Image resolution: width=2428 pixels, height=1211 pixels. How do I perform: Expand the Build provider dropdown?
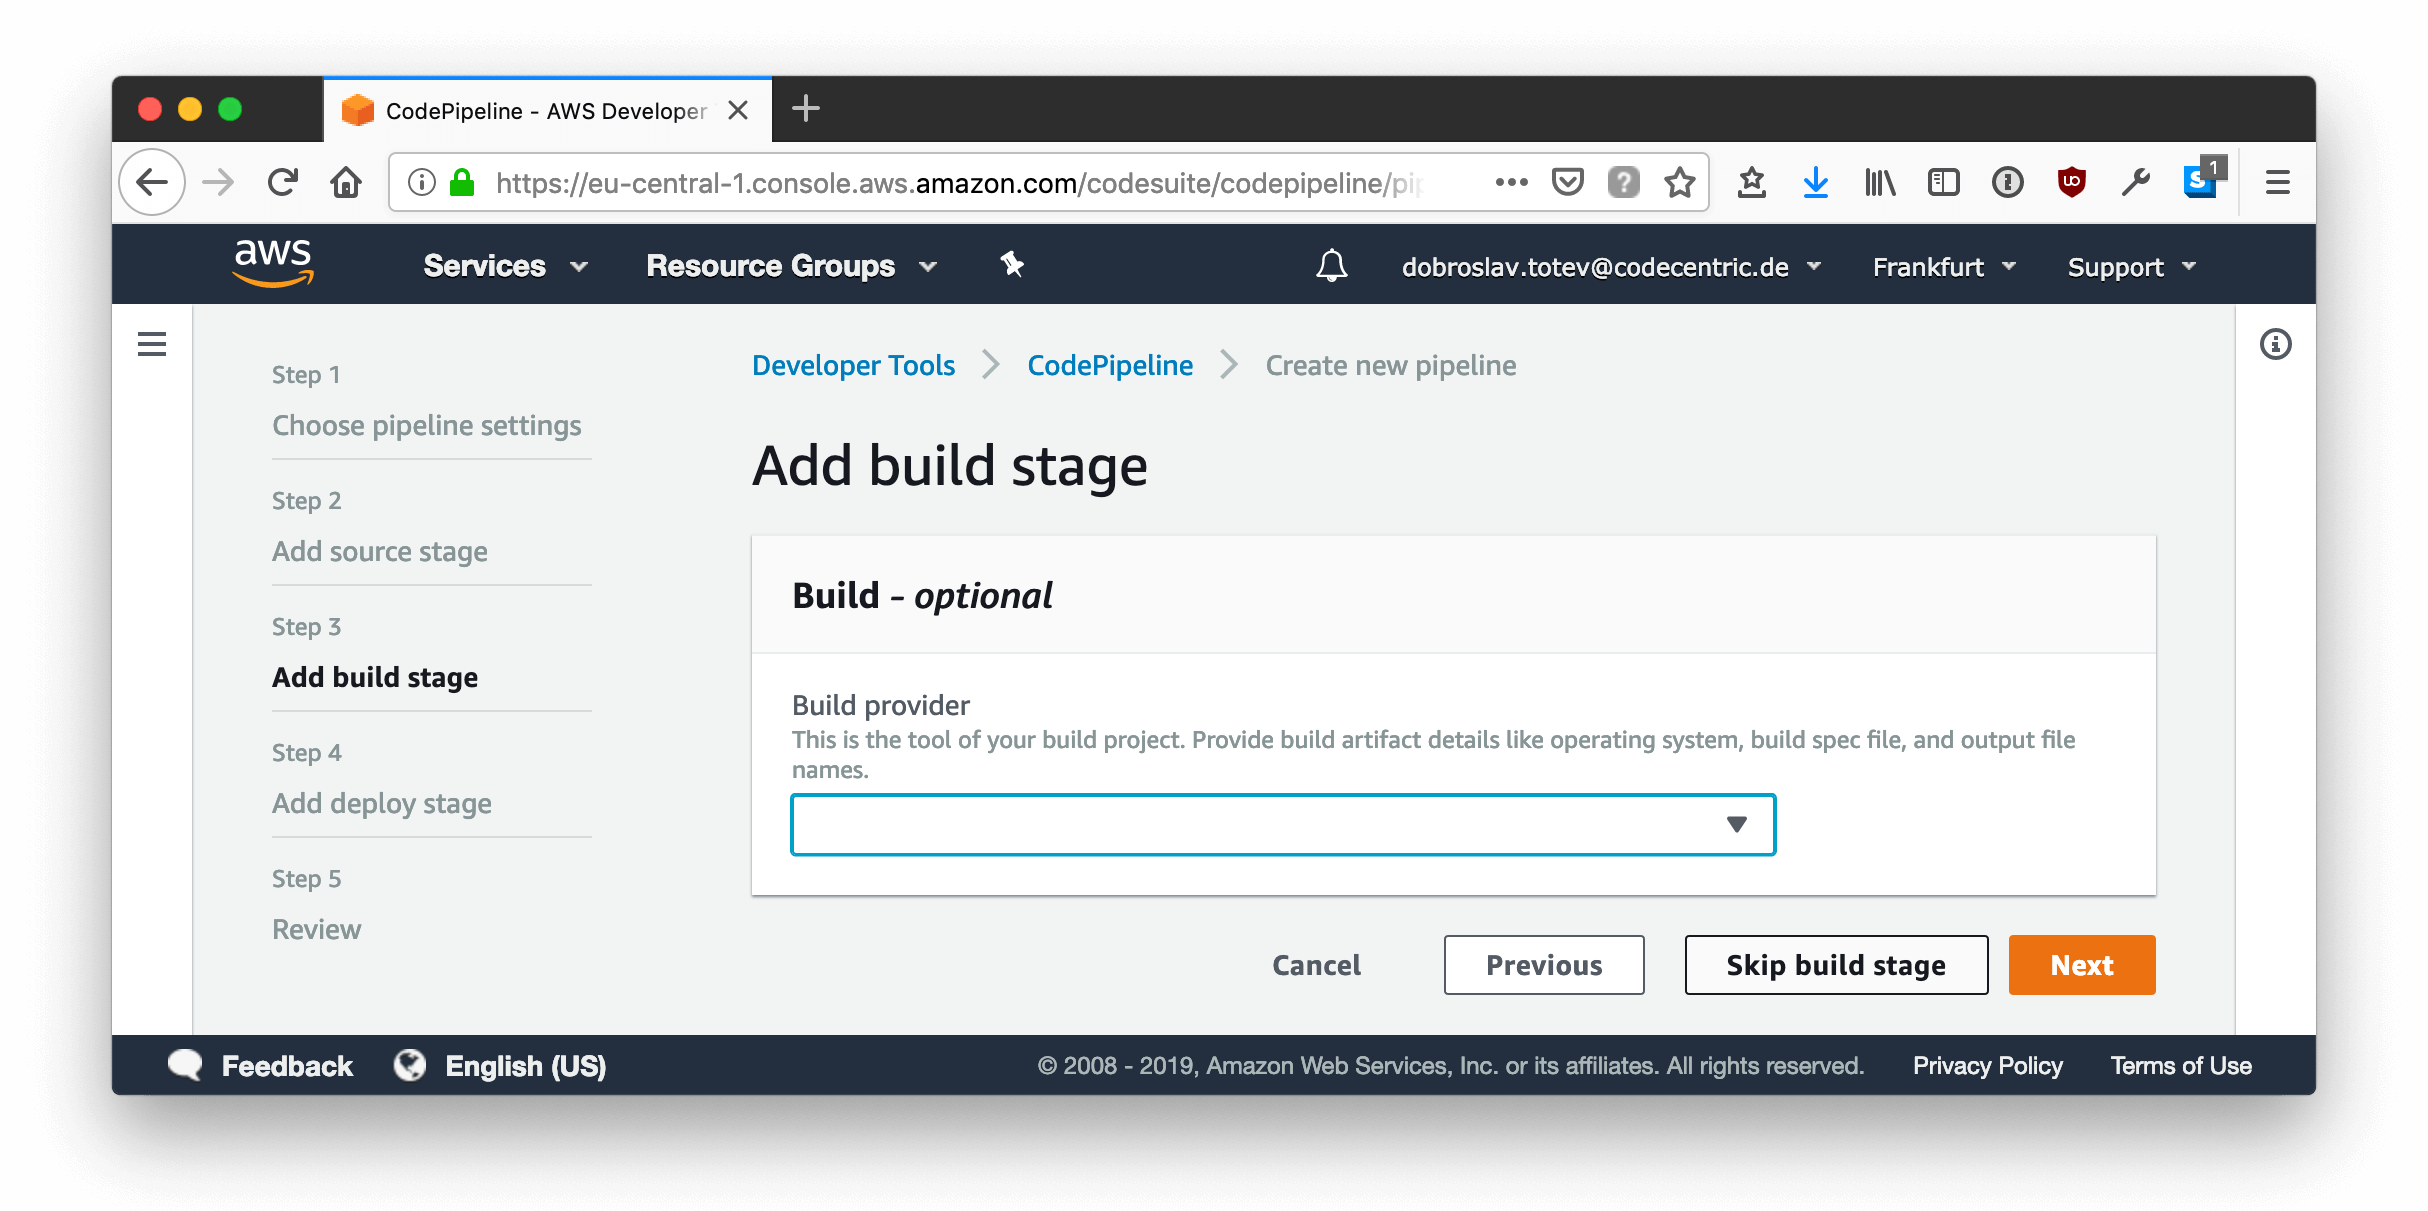point(1283,825)
